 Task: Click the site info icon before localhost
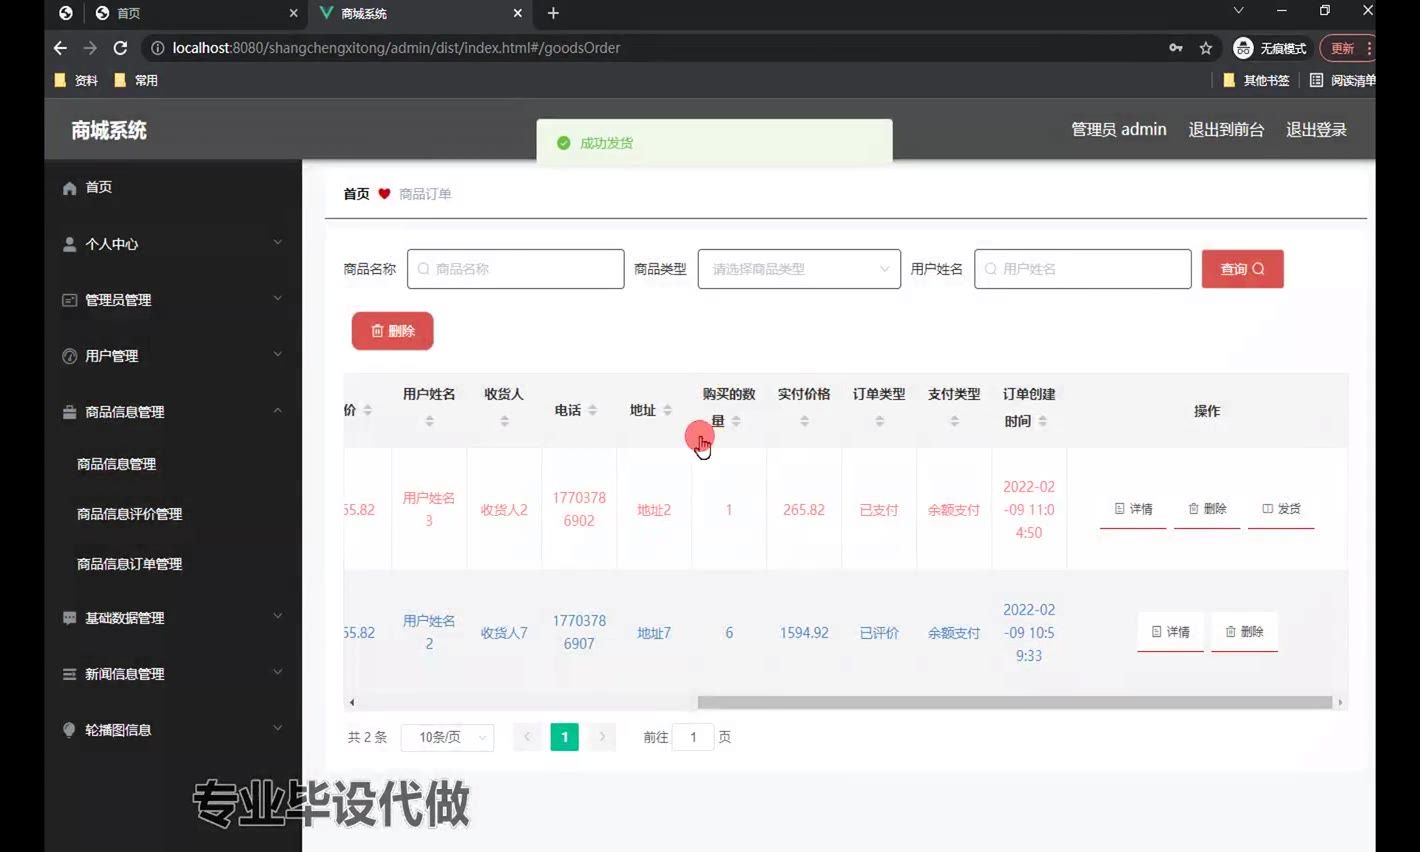point(157,48)
